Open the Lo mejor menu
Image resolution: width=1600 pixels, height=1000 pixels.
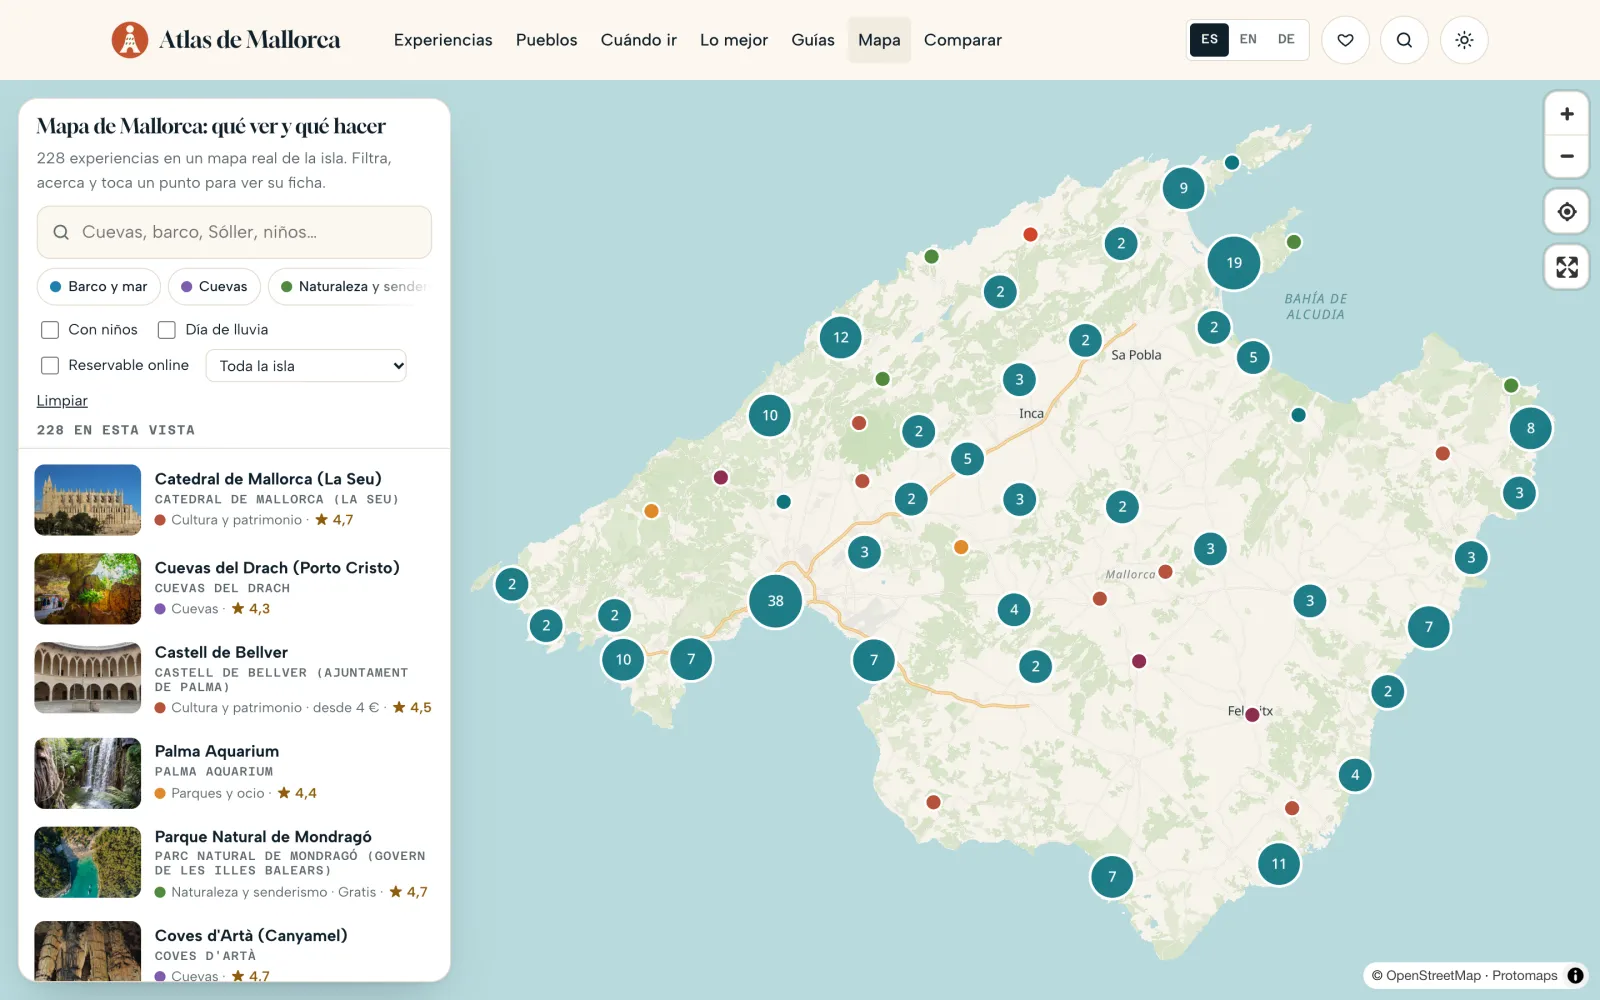[734, 40]
